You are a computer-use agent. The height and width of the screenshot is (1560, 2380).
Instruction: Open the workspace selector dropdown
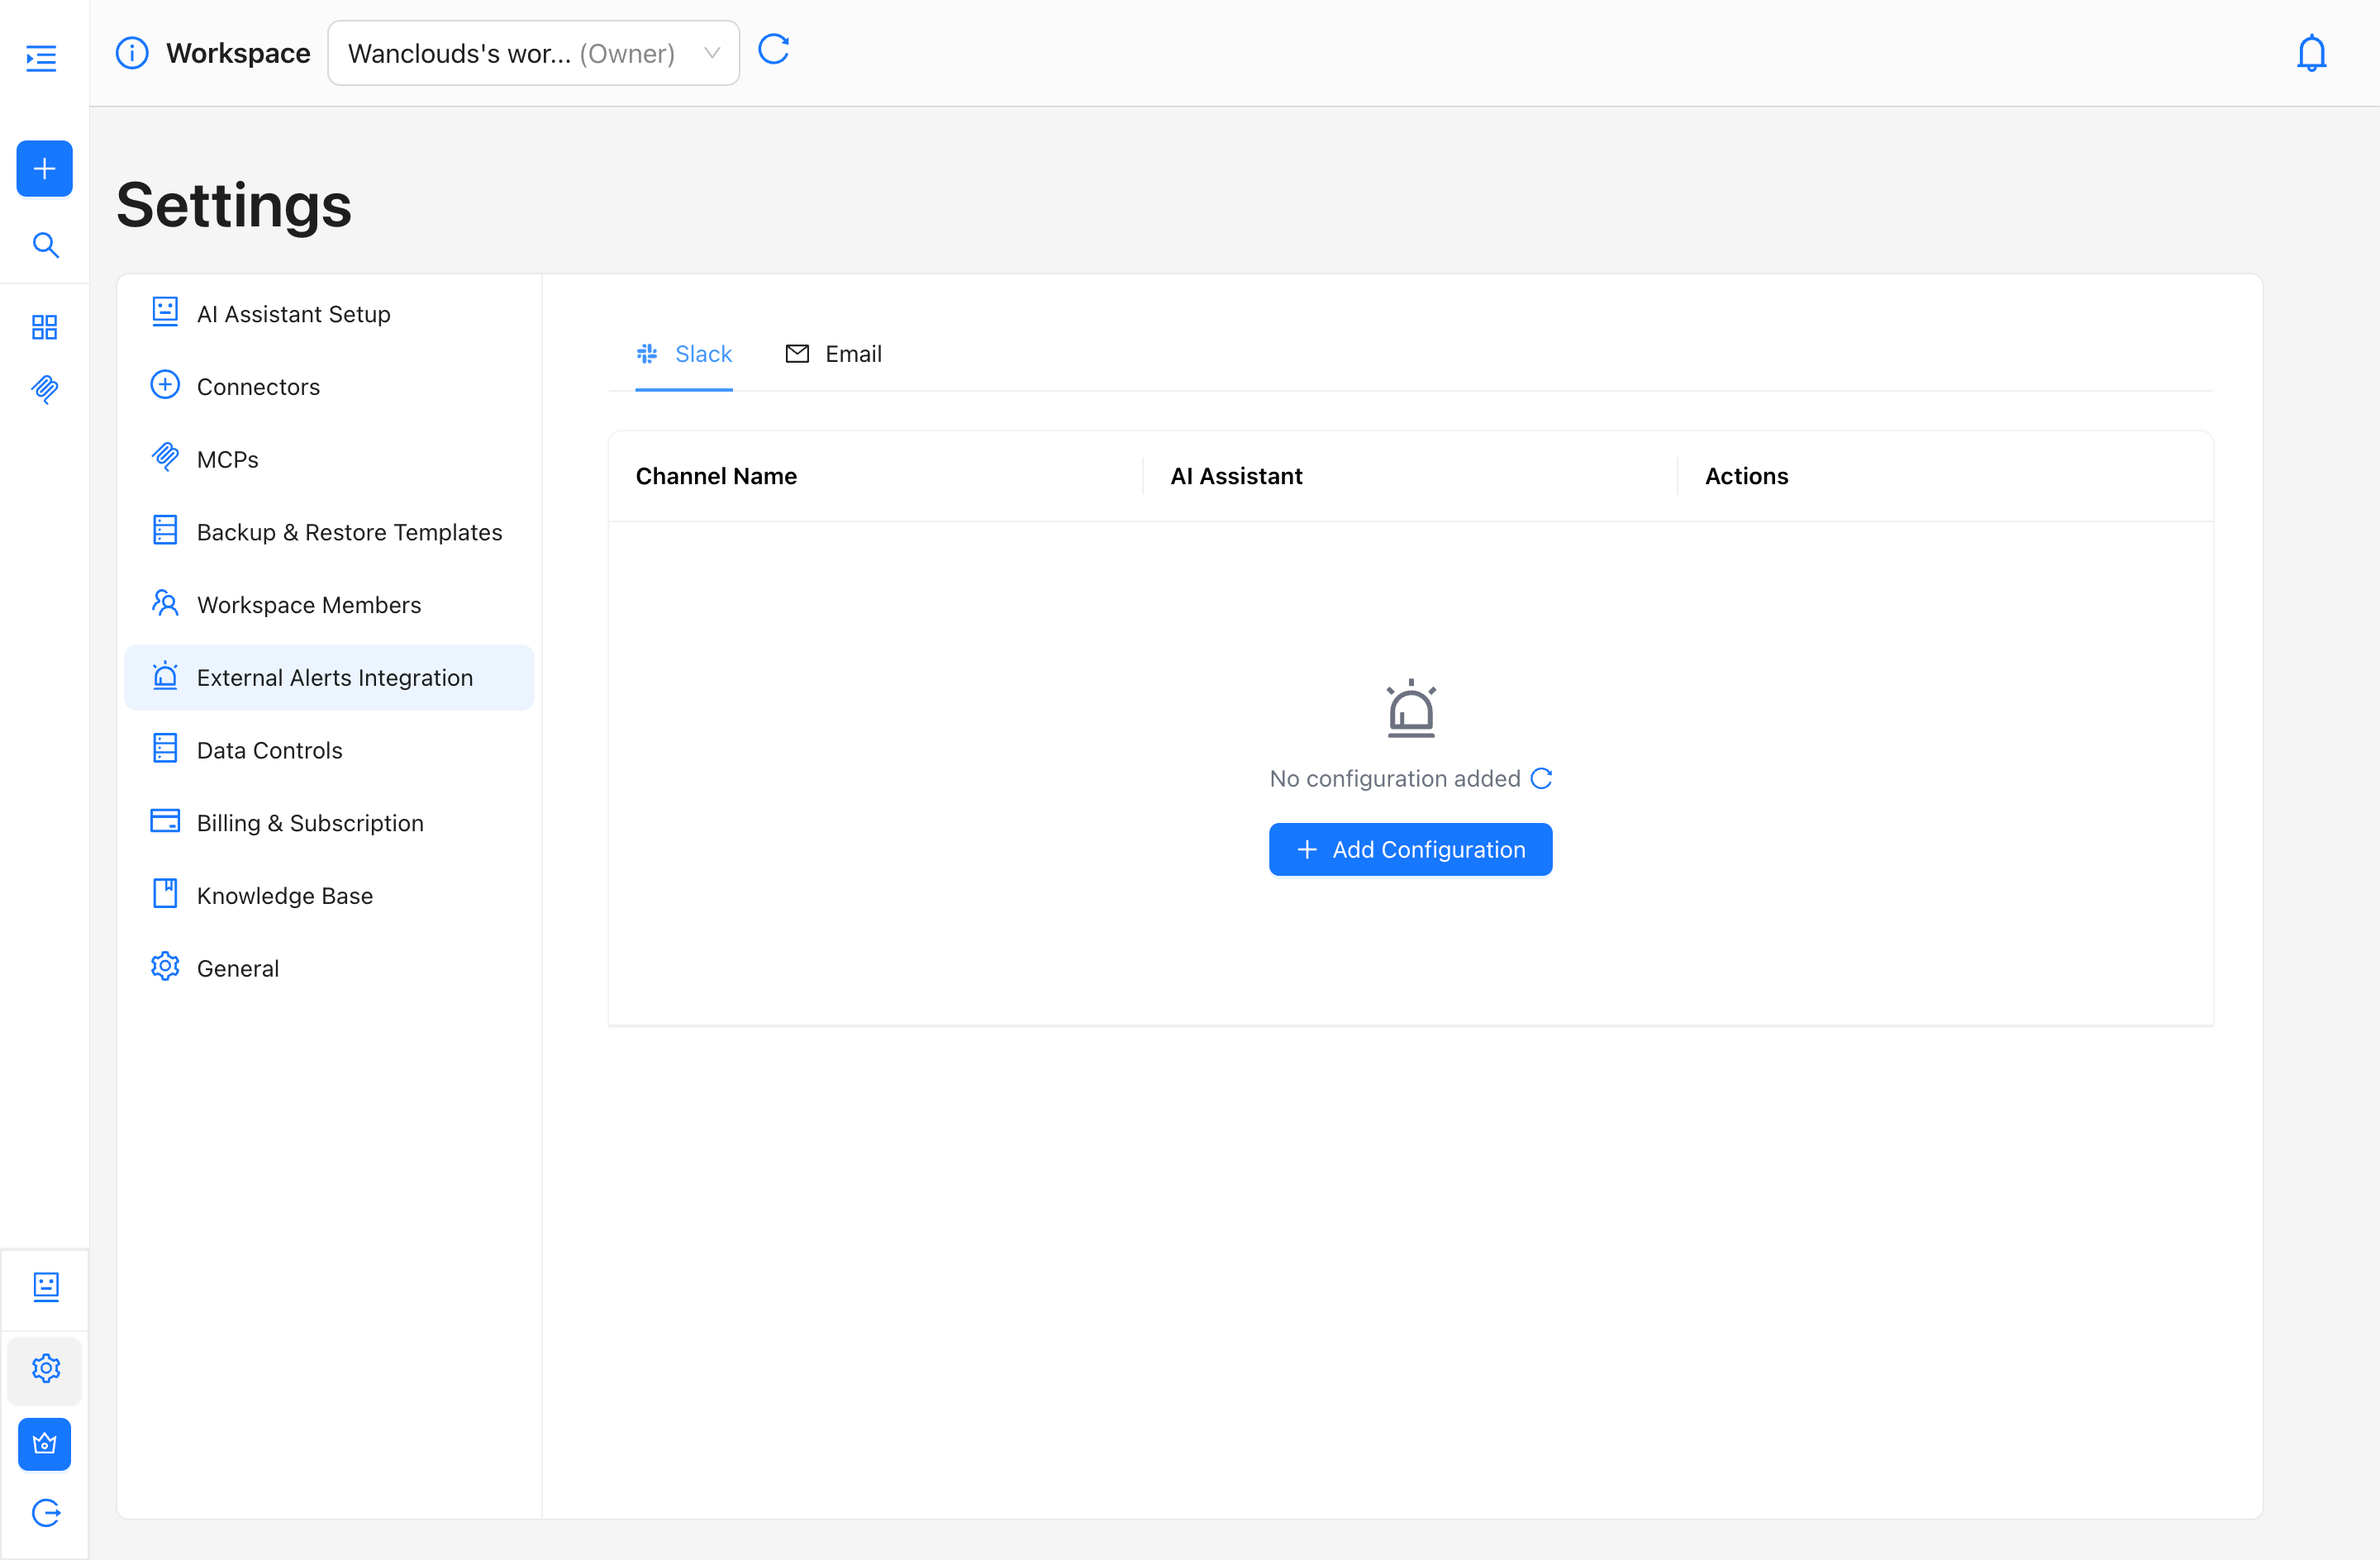coord(533,53)
